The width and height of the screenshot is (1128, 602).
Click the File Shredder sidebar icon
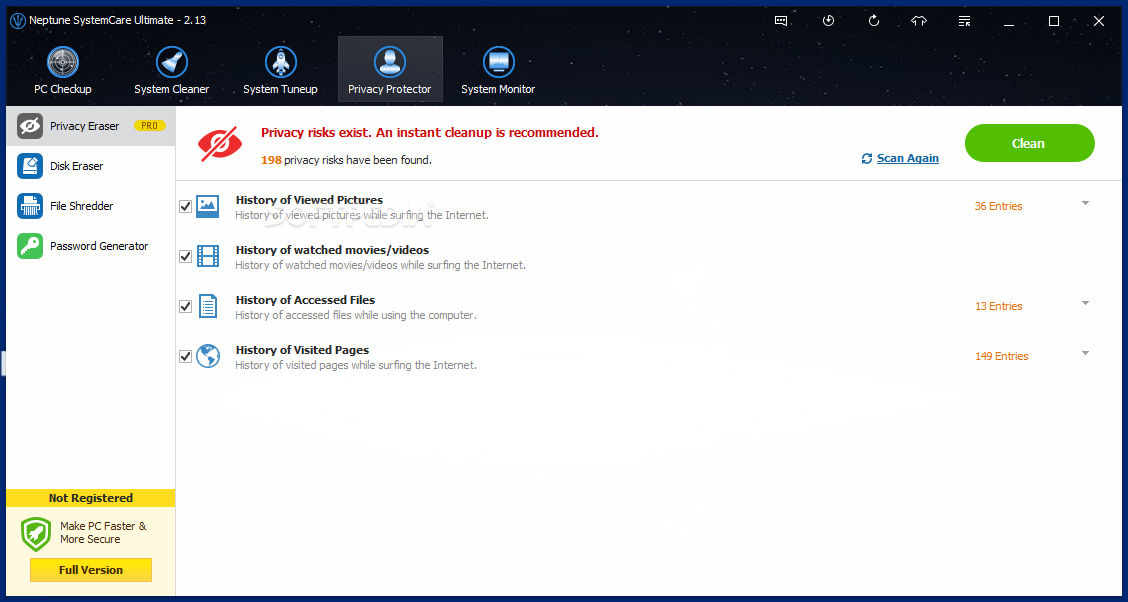pos(30,206)
